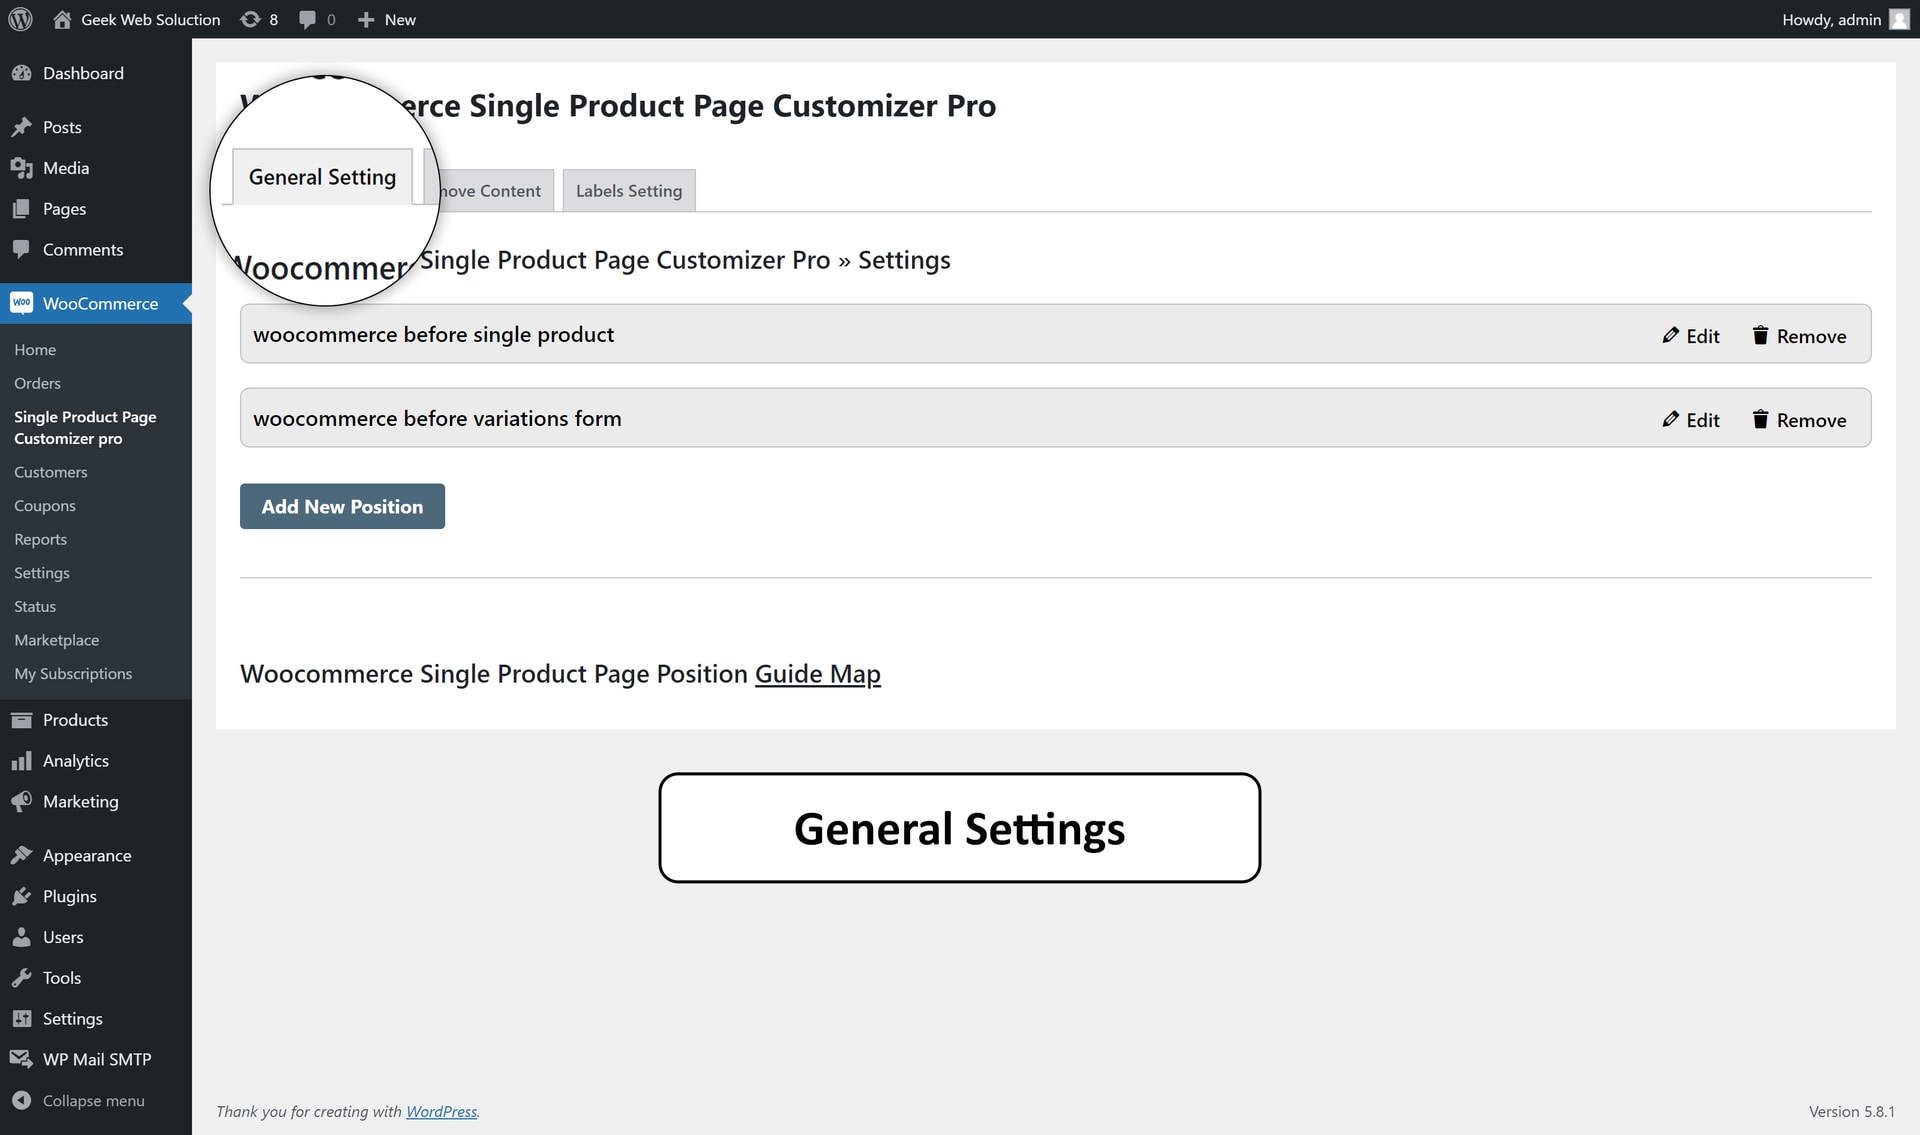Click the home icon beside Geek Web Soluction
This screenshot has height=1135, width=1920.
point(62,19)
